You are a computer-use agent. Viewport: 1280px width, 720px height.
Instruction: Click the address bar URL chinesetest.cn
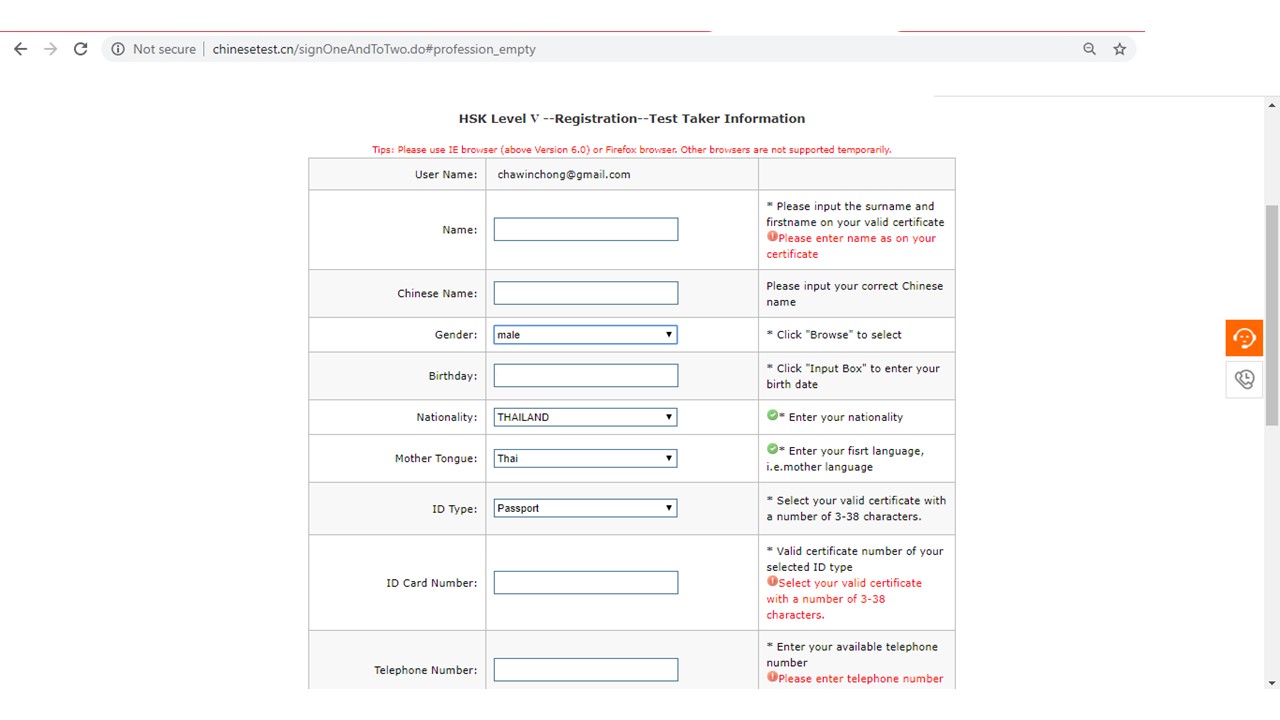click(x=374, y=49)
